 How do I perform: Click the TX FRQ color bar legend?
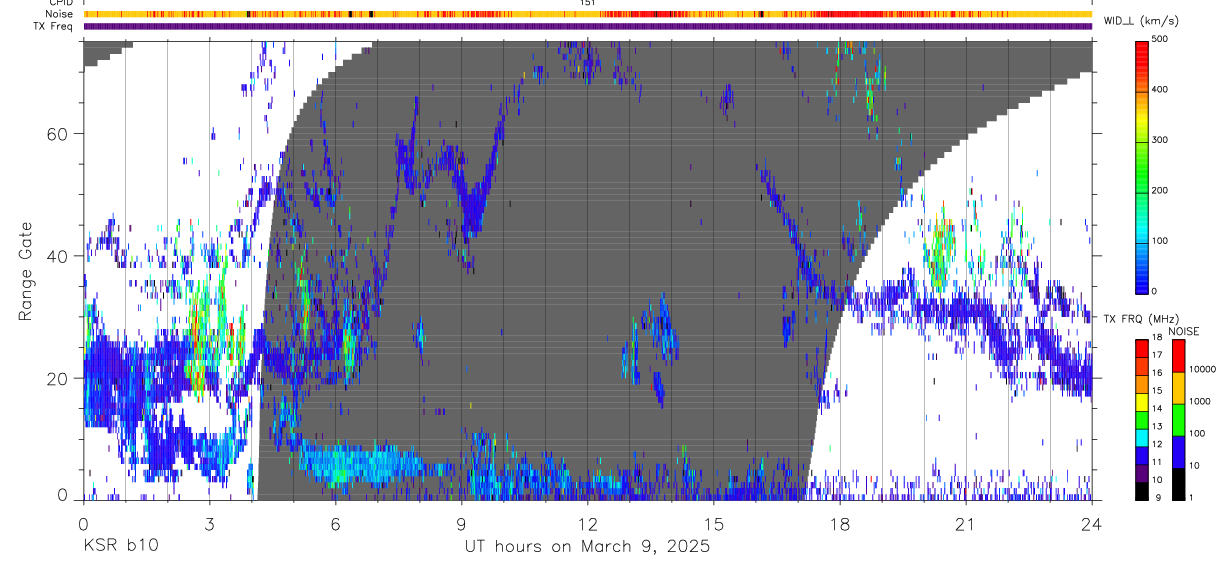(x=1142, y=419)
